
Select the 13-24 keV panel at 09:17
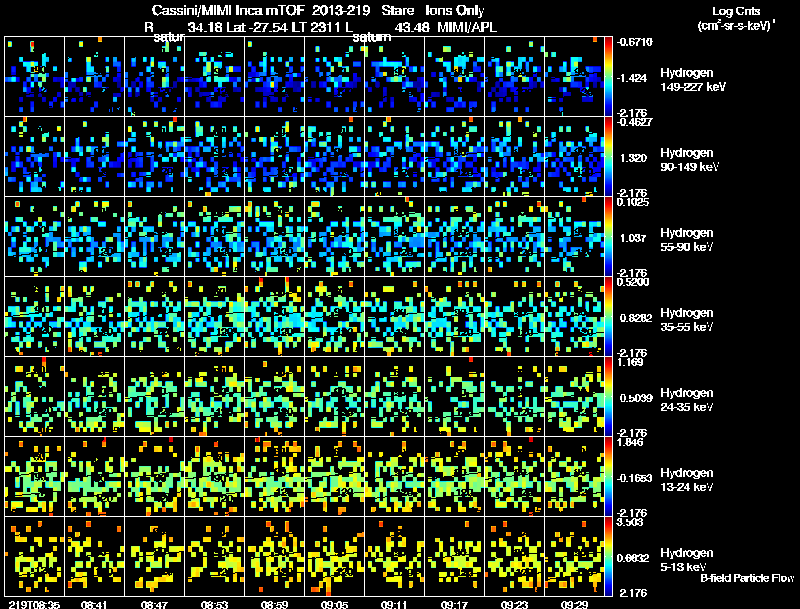click(454, 477)
